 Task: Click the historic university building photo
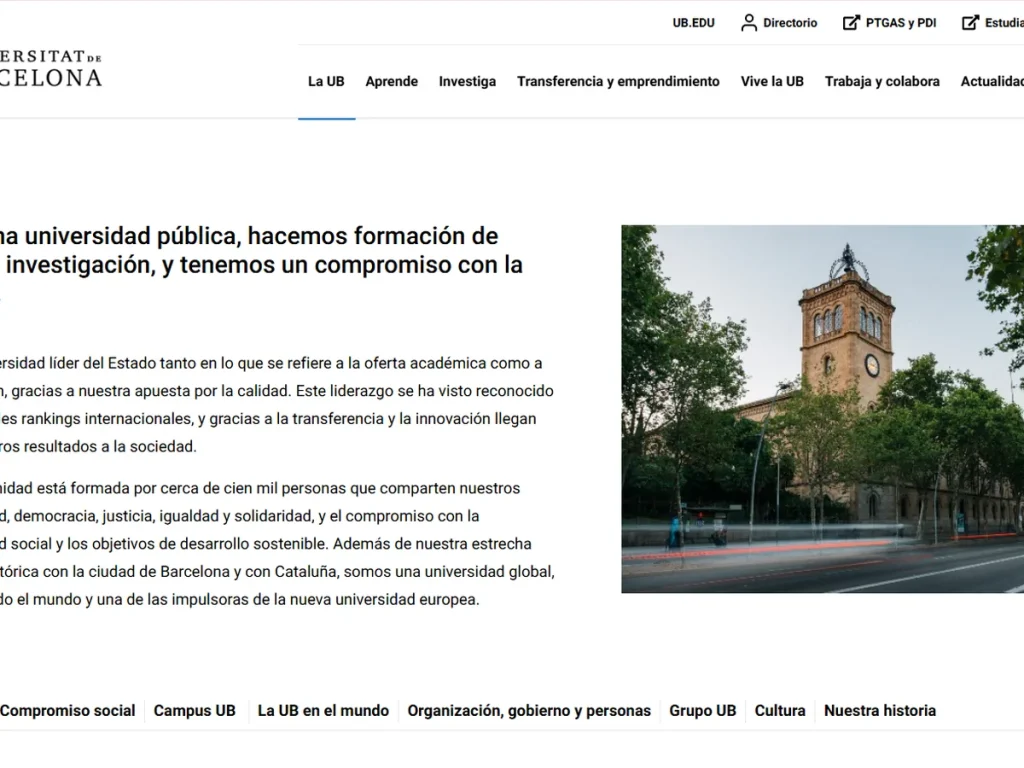(x=822, y=409)
